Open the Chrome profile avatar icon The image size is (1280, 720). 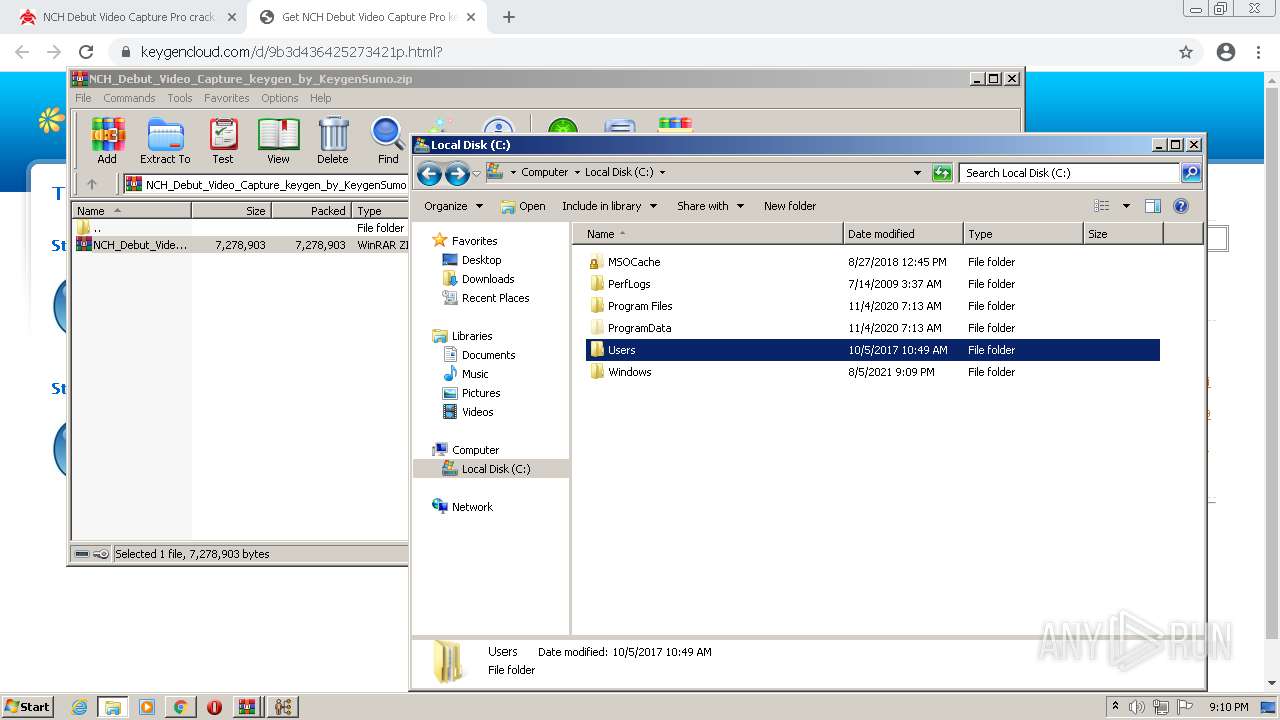tap(1226, 52)
